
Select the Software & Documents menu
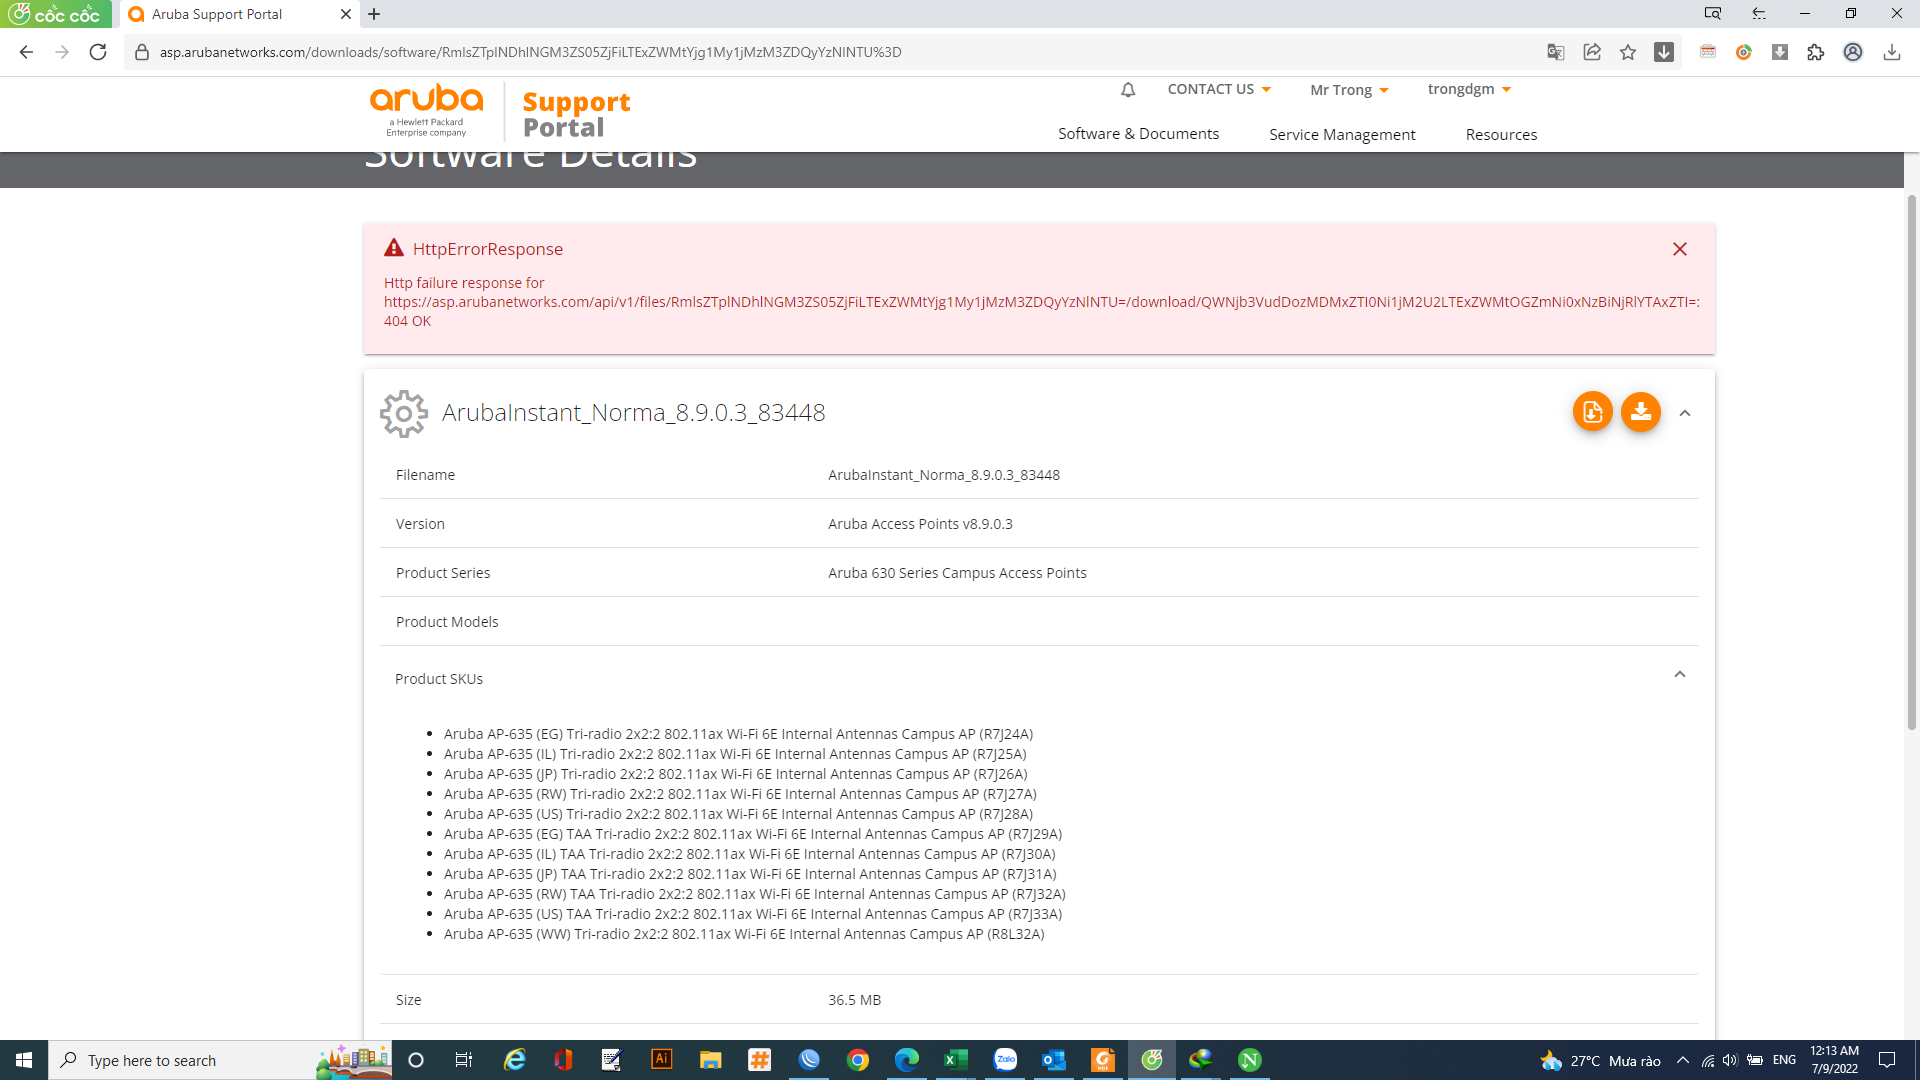tap(1138, 133)
